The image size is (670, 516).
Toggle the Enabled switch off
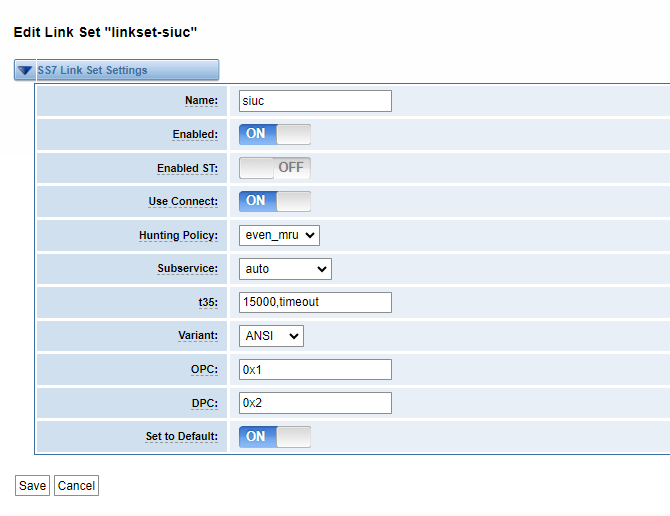275,134
